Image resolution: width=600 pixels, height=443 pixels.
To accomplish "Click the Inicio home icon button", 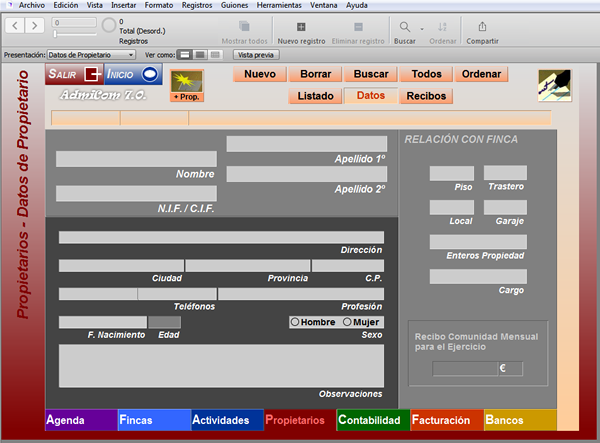I will (x=133, y=74).
